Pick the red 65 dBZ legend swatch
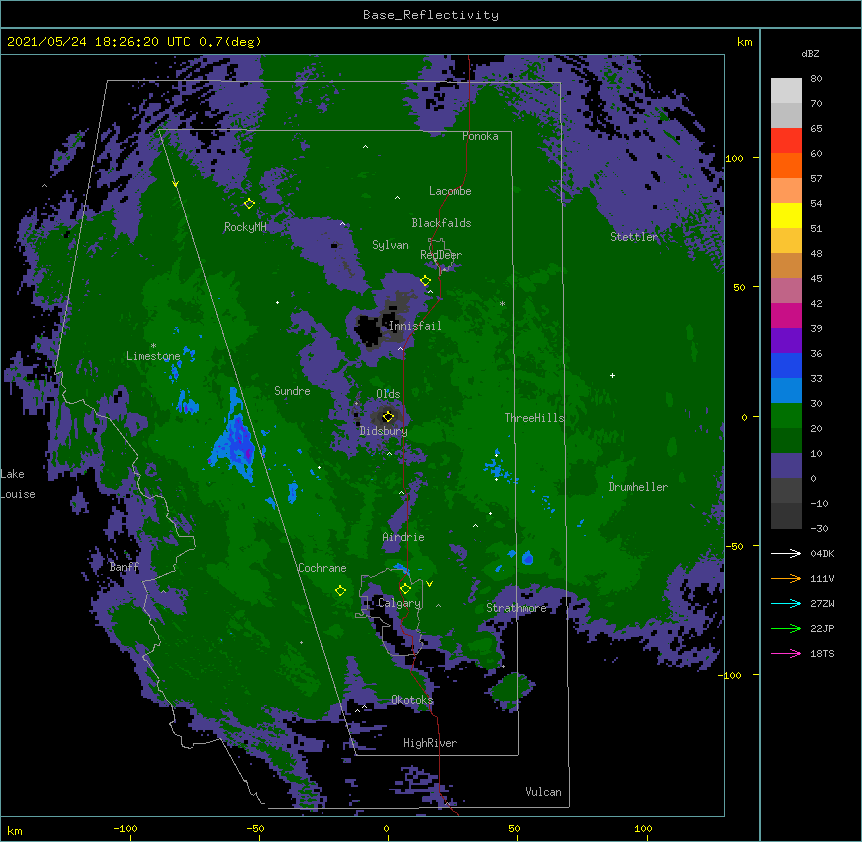This screenshot has width=862, height=842. pos(786,141)
